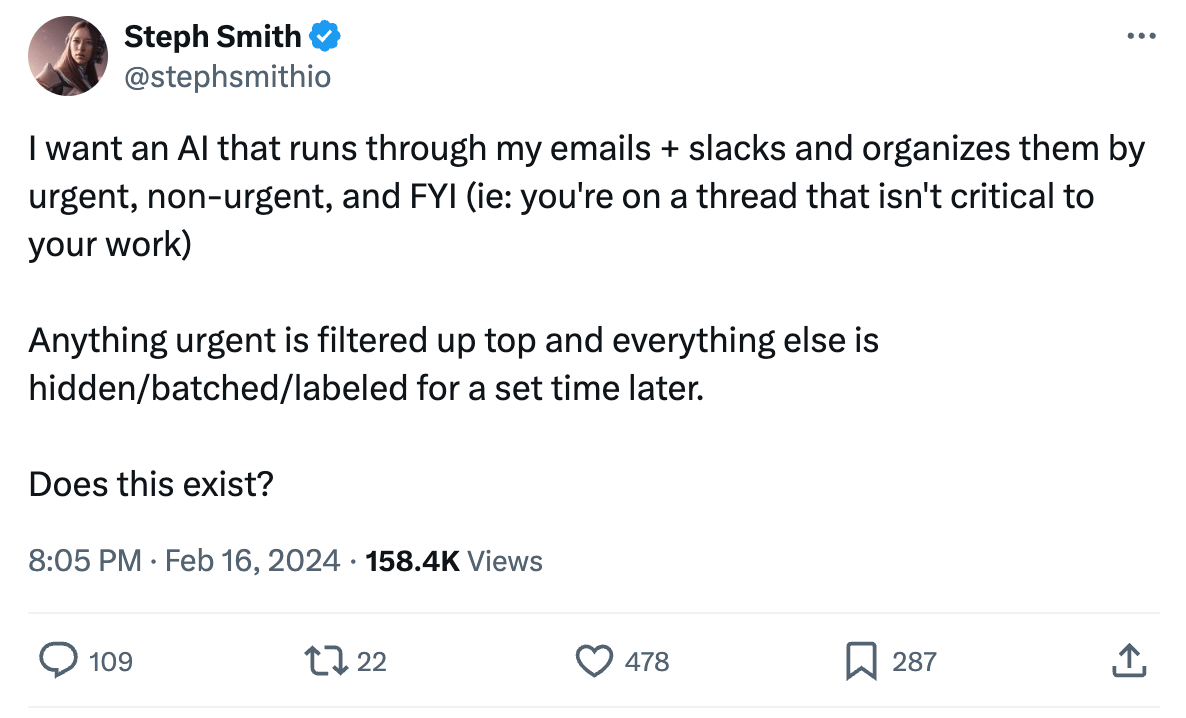The width and height of the screenshot is (1186, 718).
Task: Click the "Does this exist?" text line
Action: [152, 485]
